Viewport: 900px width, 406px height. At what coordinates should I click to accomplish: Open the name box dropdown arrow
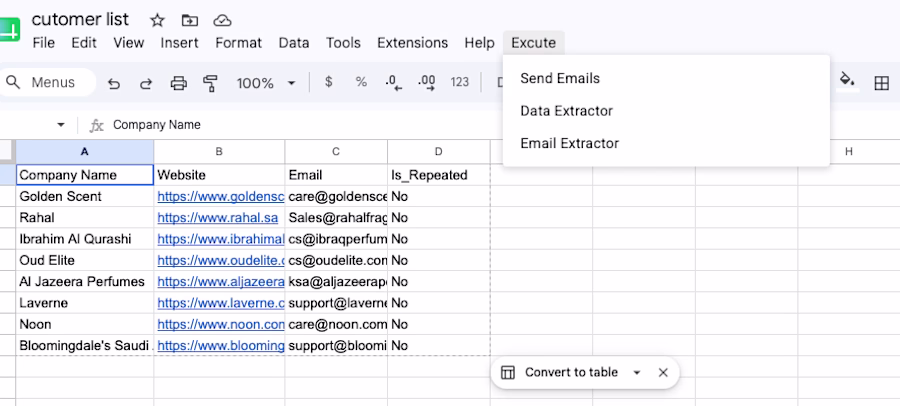point(61,125)
